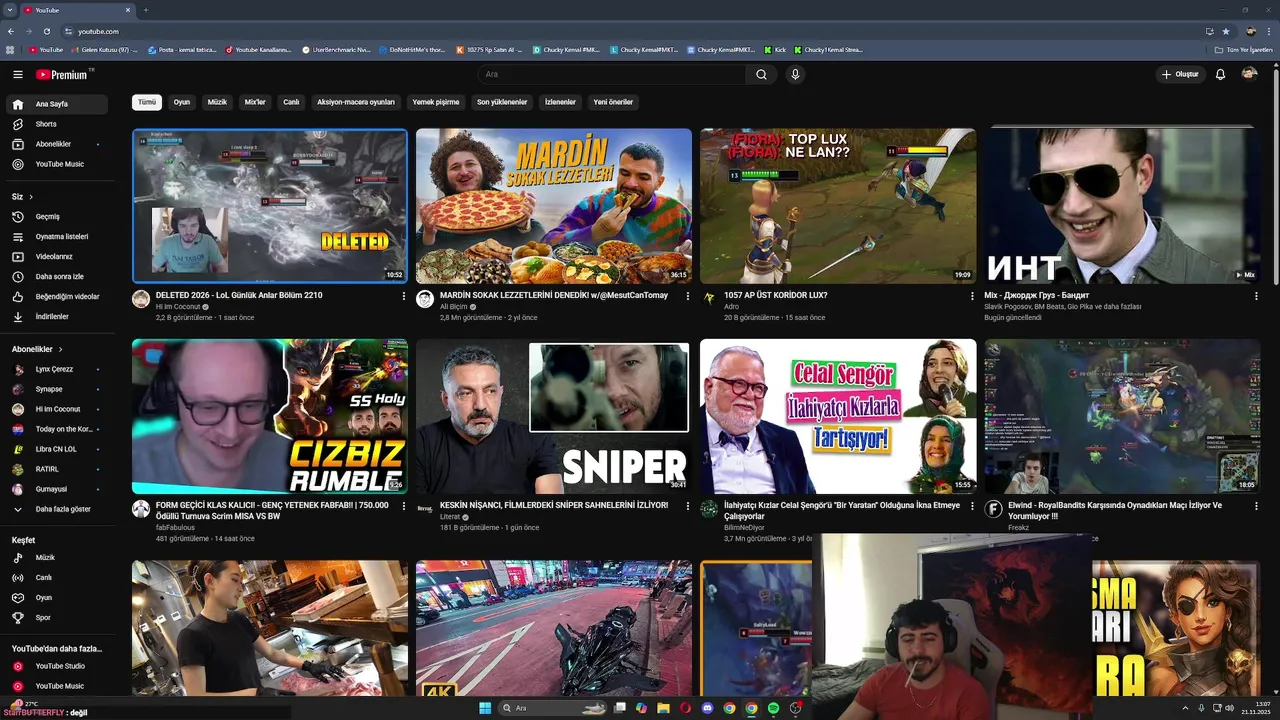This screenshot has height=720, width=1280.
Task: Select the Son yüklenenler chip
Action: pos(502,102)
